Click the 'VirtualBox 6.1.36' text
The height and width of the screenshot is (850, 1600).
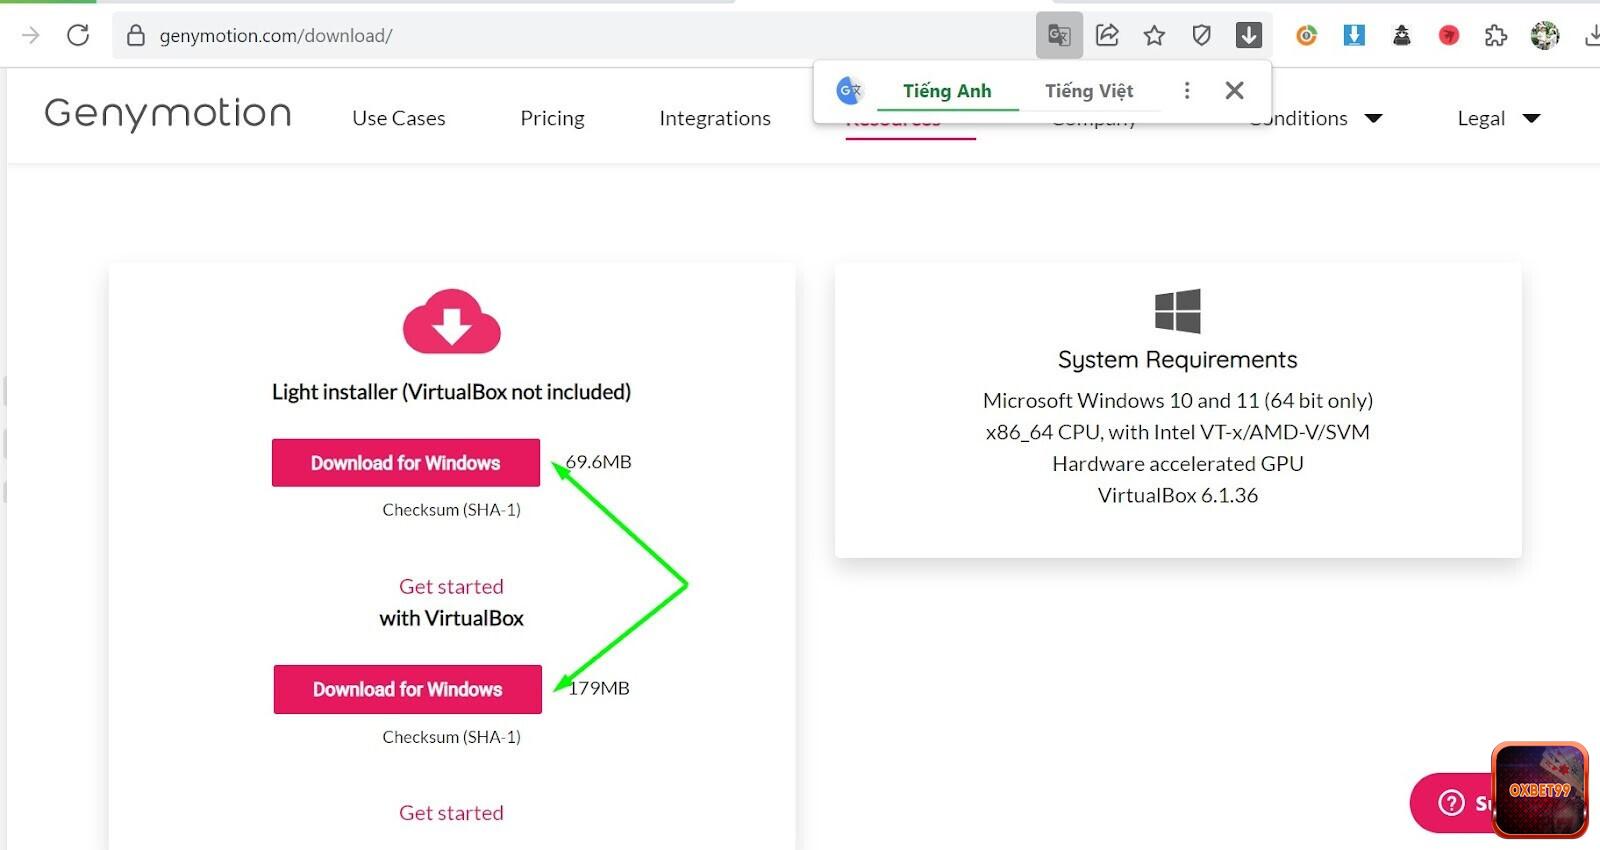coord(1178,496)
